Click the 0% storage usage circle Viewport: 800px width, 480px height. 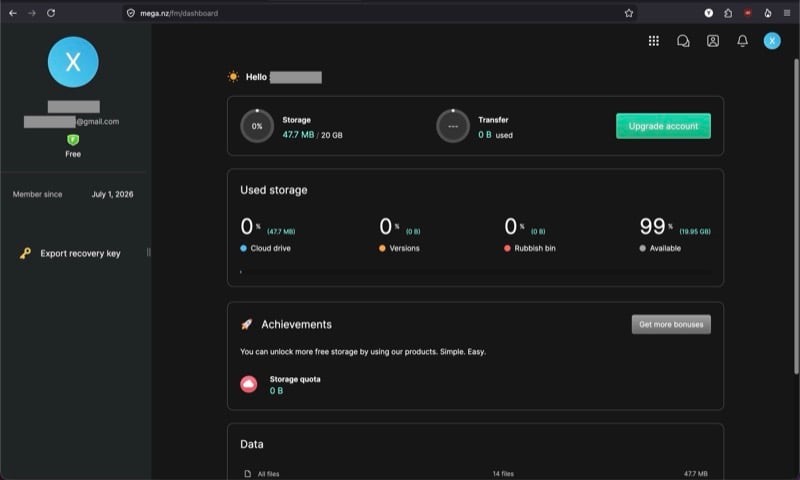click(257, 126)
